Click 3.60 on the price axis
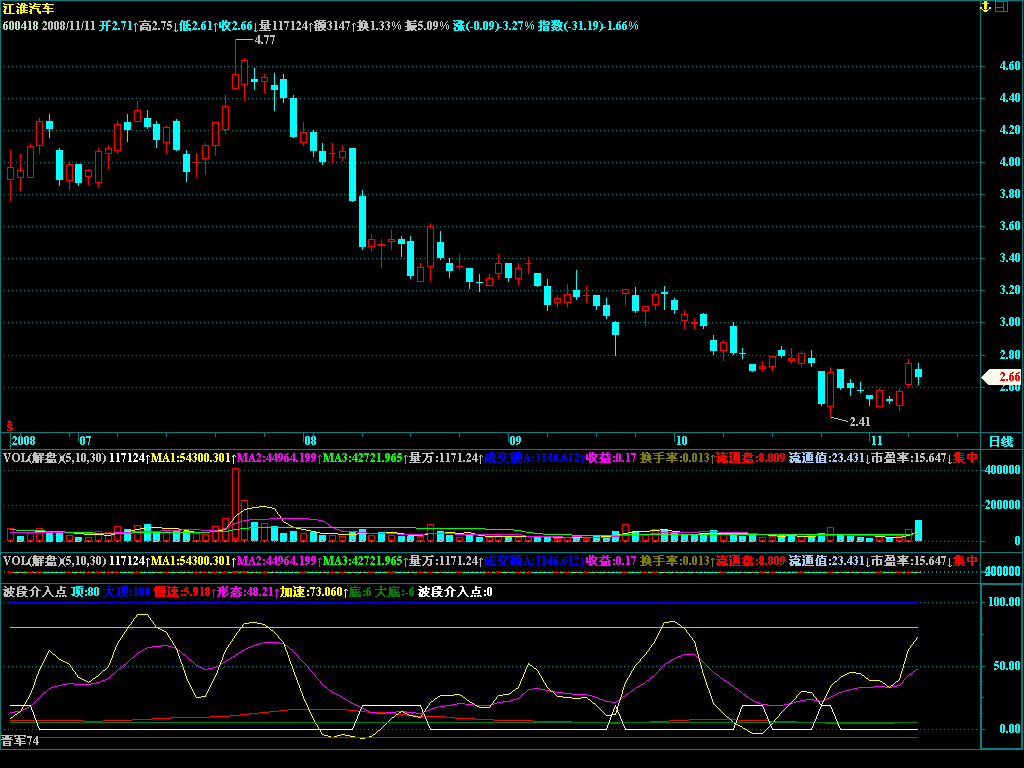 [1010, 226]
